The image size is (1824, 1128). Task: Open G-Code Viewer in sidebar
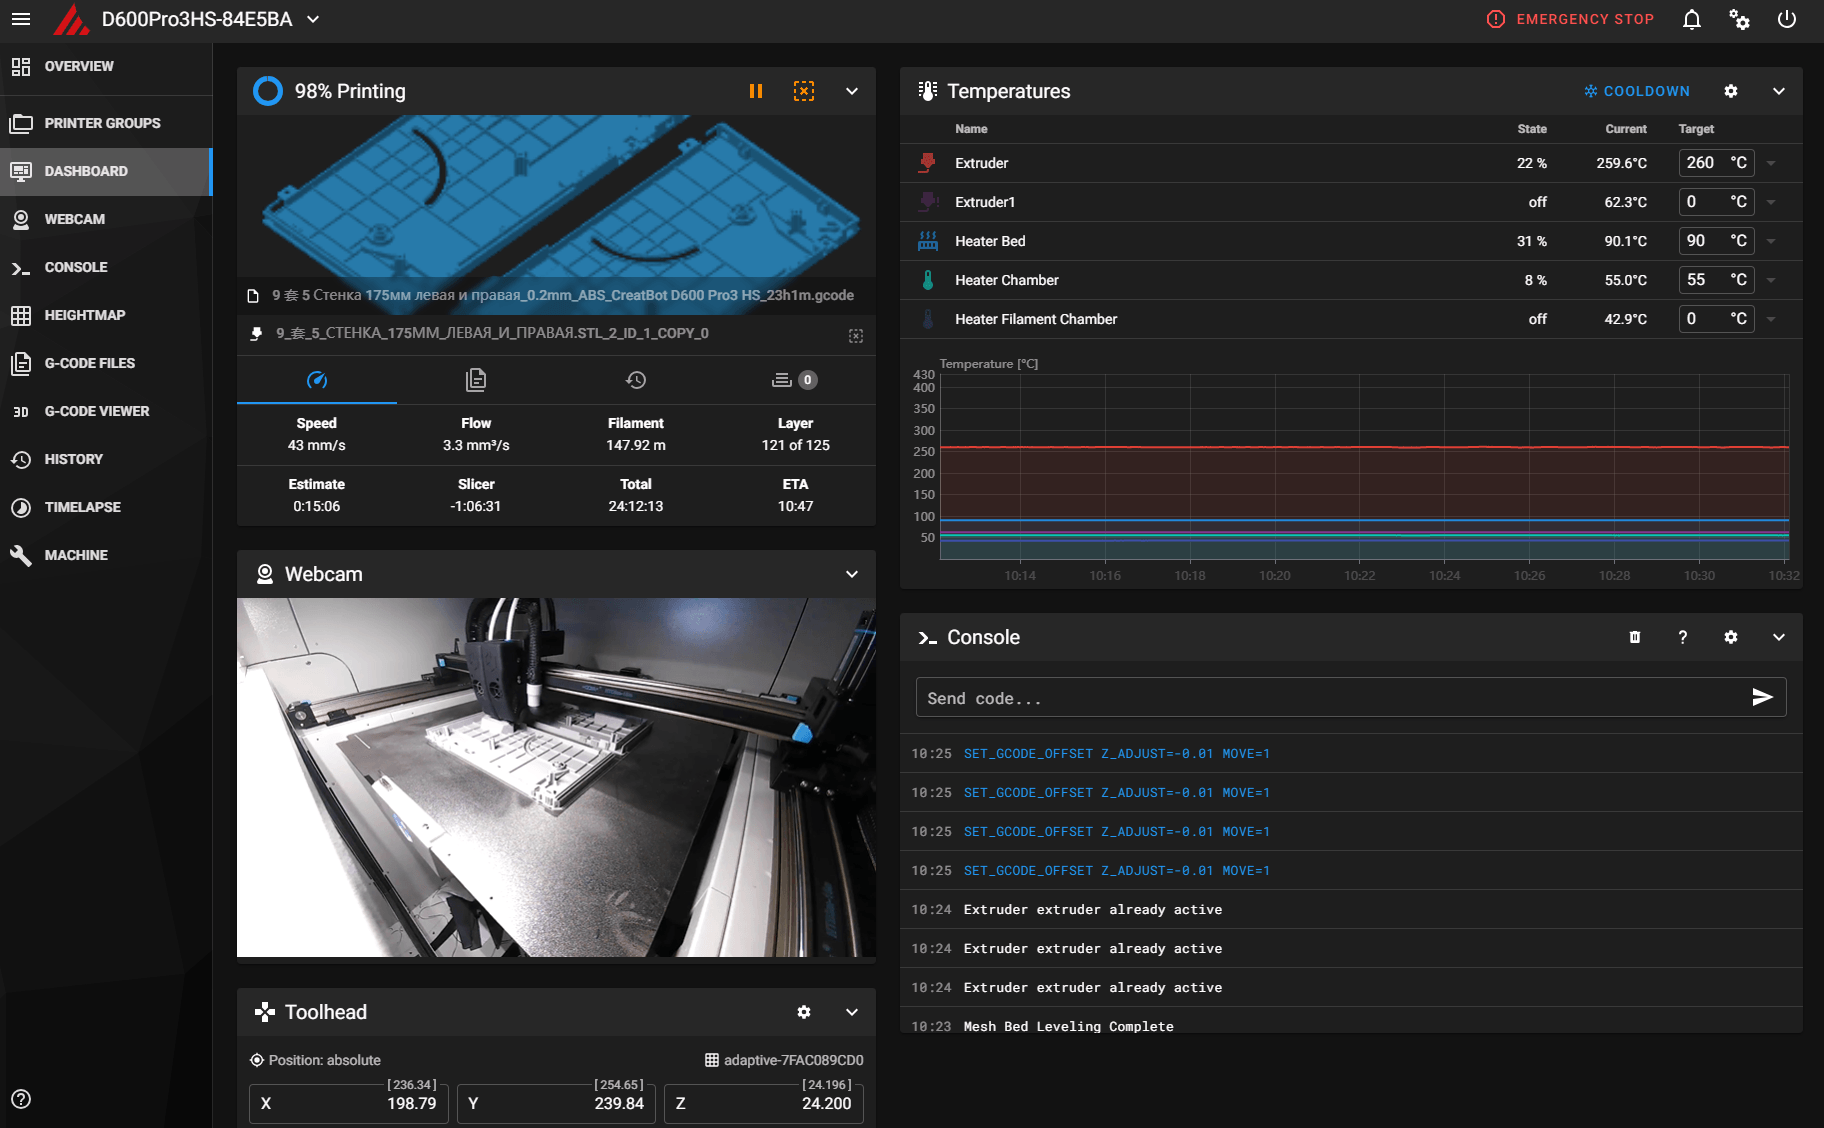(106, 411)
